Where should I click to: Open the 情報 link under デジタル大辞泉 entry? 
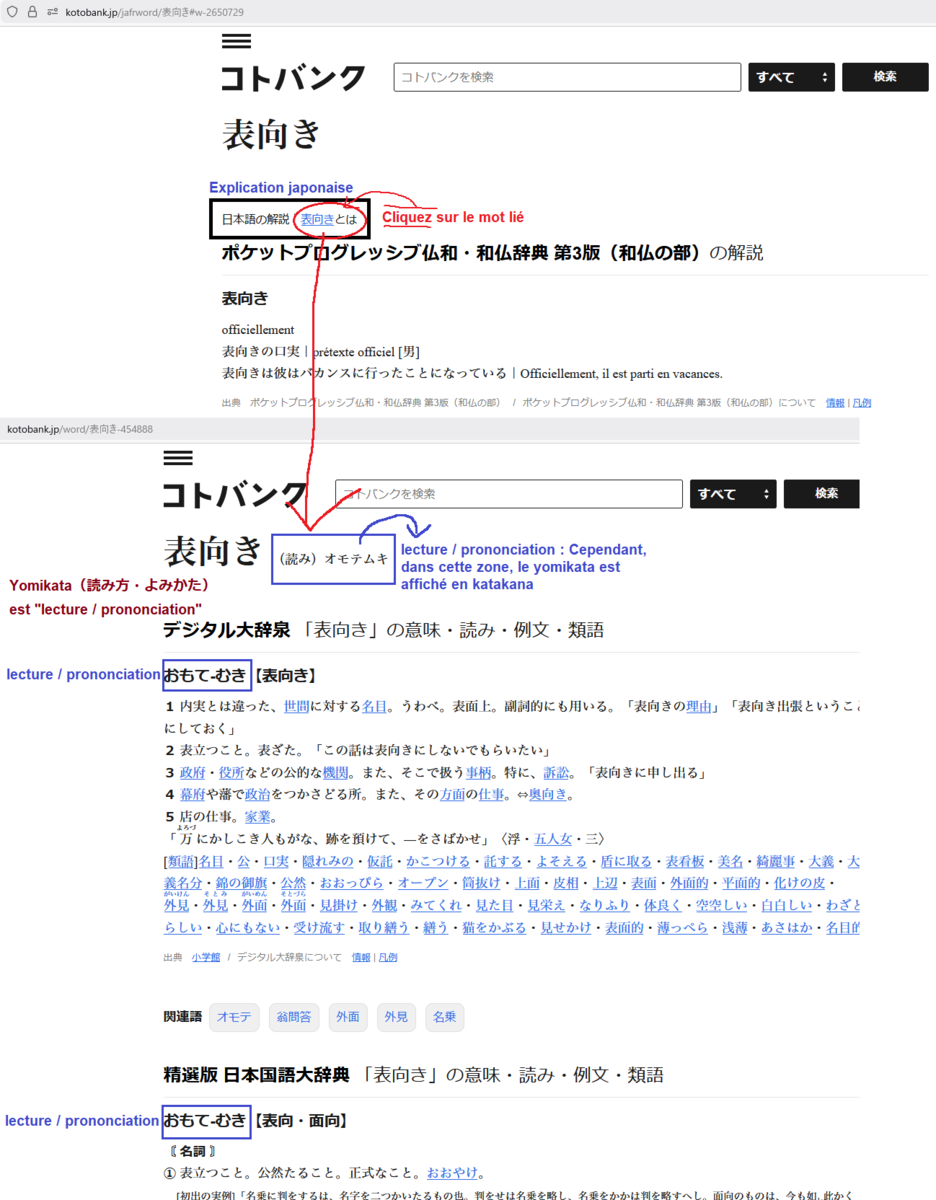(361, 958)
